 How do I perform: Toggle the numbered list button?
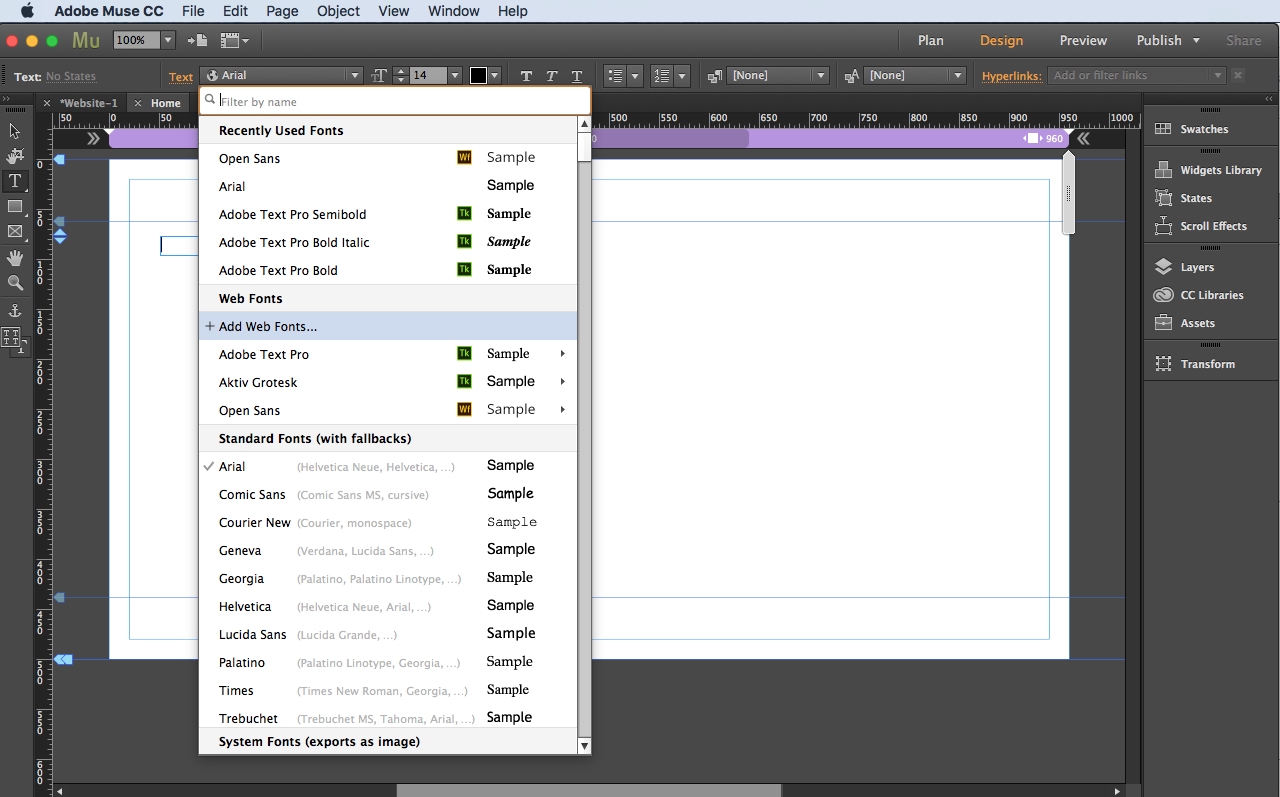[661, 76]
